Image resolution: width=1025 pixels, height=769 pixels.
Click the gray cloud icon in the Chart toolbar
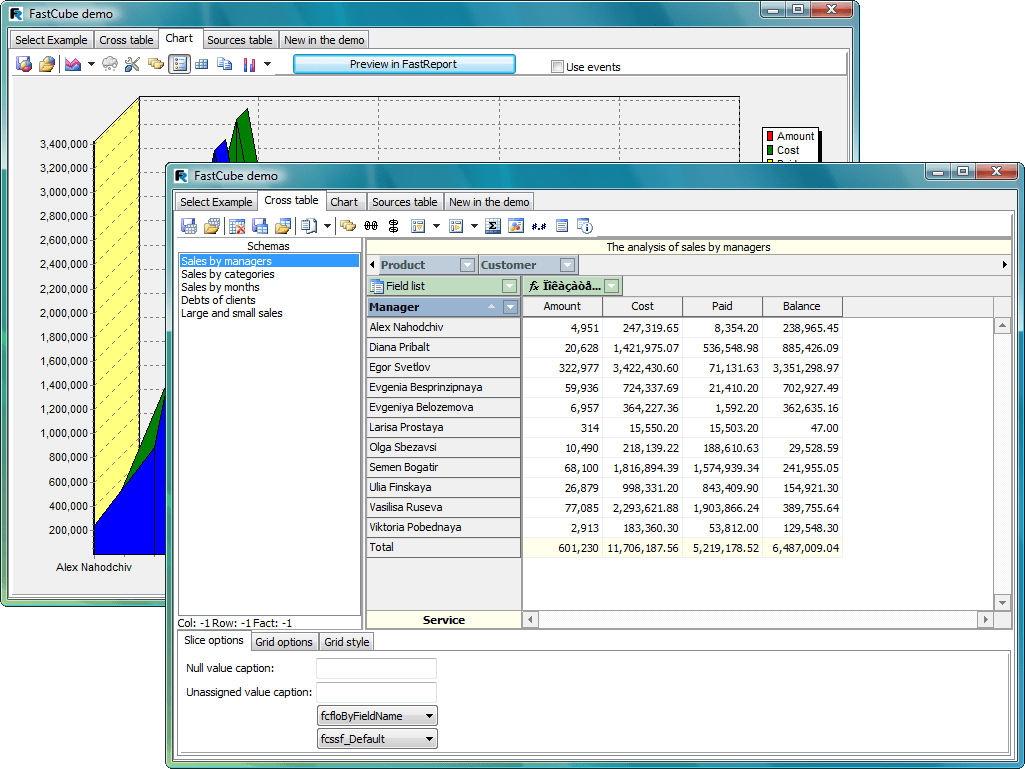point(110,64)
